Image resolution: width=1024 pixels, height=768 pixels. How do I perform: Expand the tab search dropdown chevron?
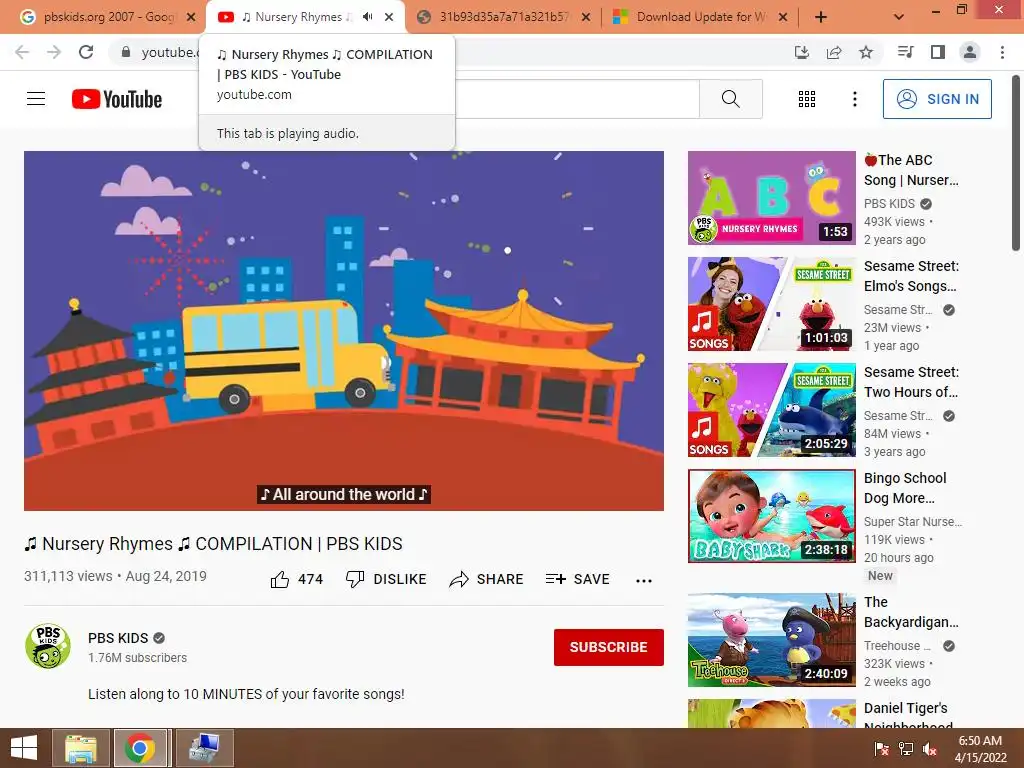899,17
